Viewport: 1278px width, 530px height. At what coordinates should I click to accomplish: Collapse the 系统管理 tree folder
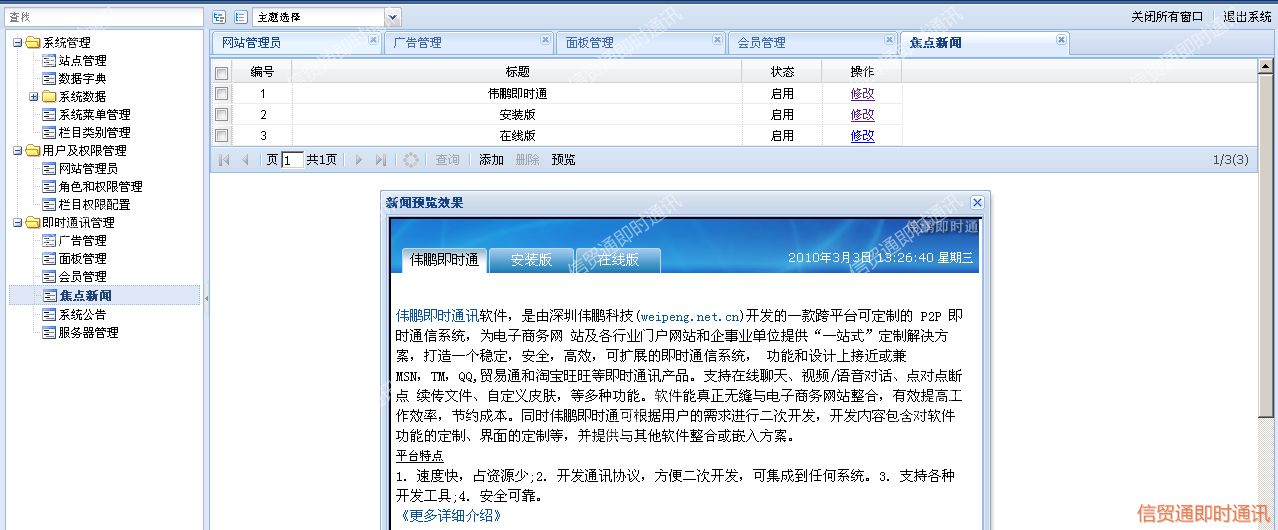(18, 43)
